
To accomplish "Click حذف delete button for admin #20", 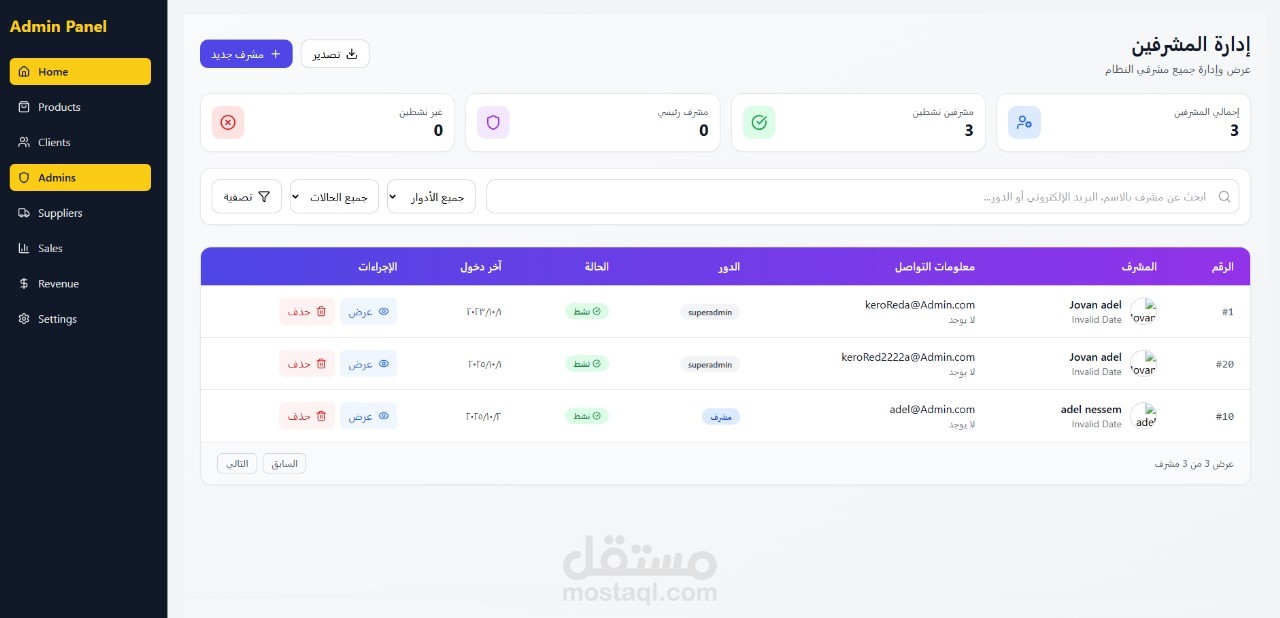I will (x=307, y=364).
